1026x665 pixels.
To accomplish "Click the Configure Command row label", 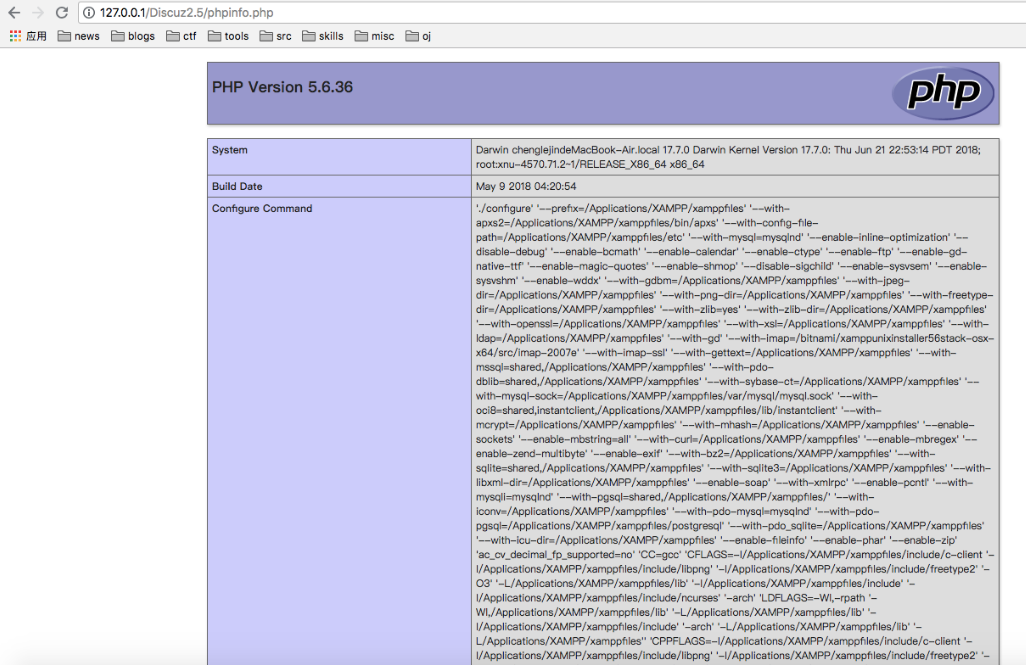I will [x=262, y=209].
